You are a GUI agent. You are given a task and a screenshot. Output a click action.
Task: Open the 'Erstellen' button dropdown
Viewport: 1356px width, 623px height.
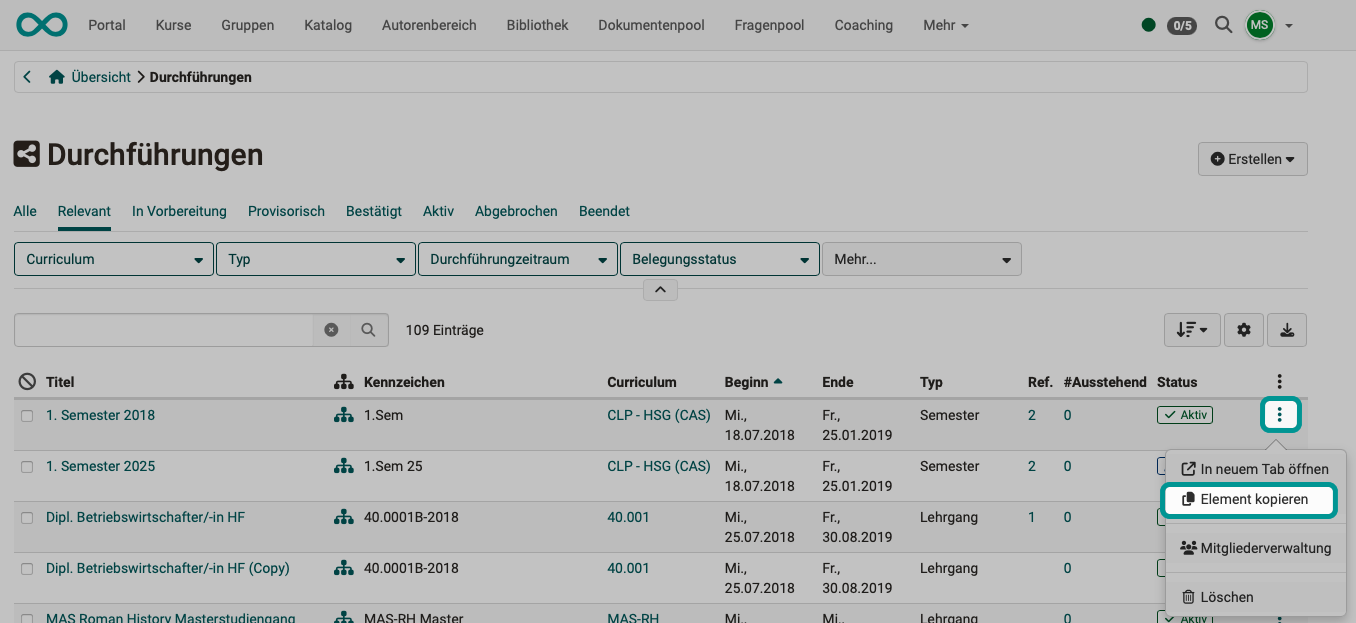pyautogui.click(x=1252, y=158)
